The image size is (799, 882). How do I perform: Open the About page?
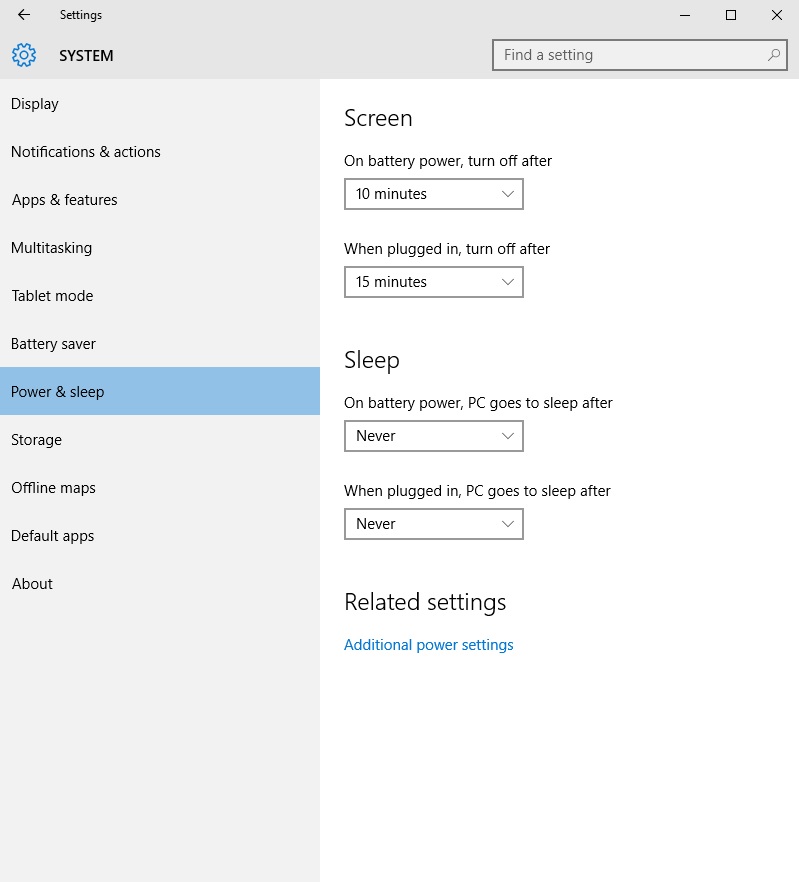(160, 583)
